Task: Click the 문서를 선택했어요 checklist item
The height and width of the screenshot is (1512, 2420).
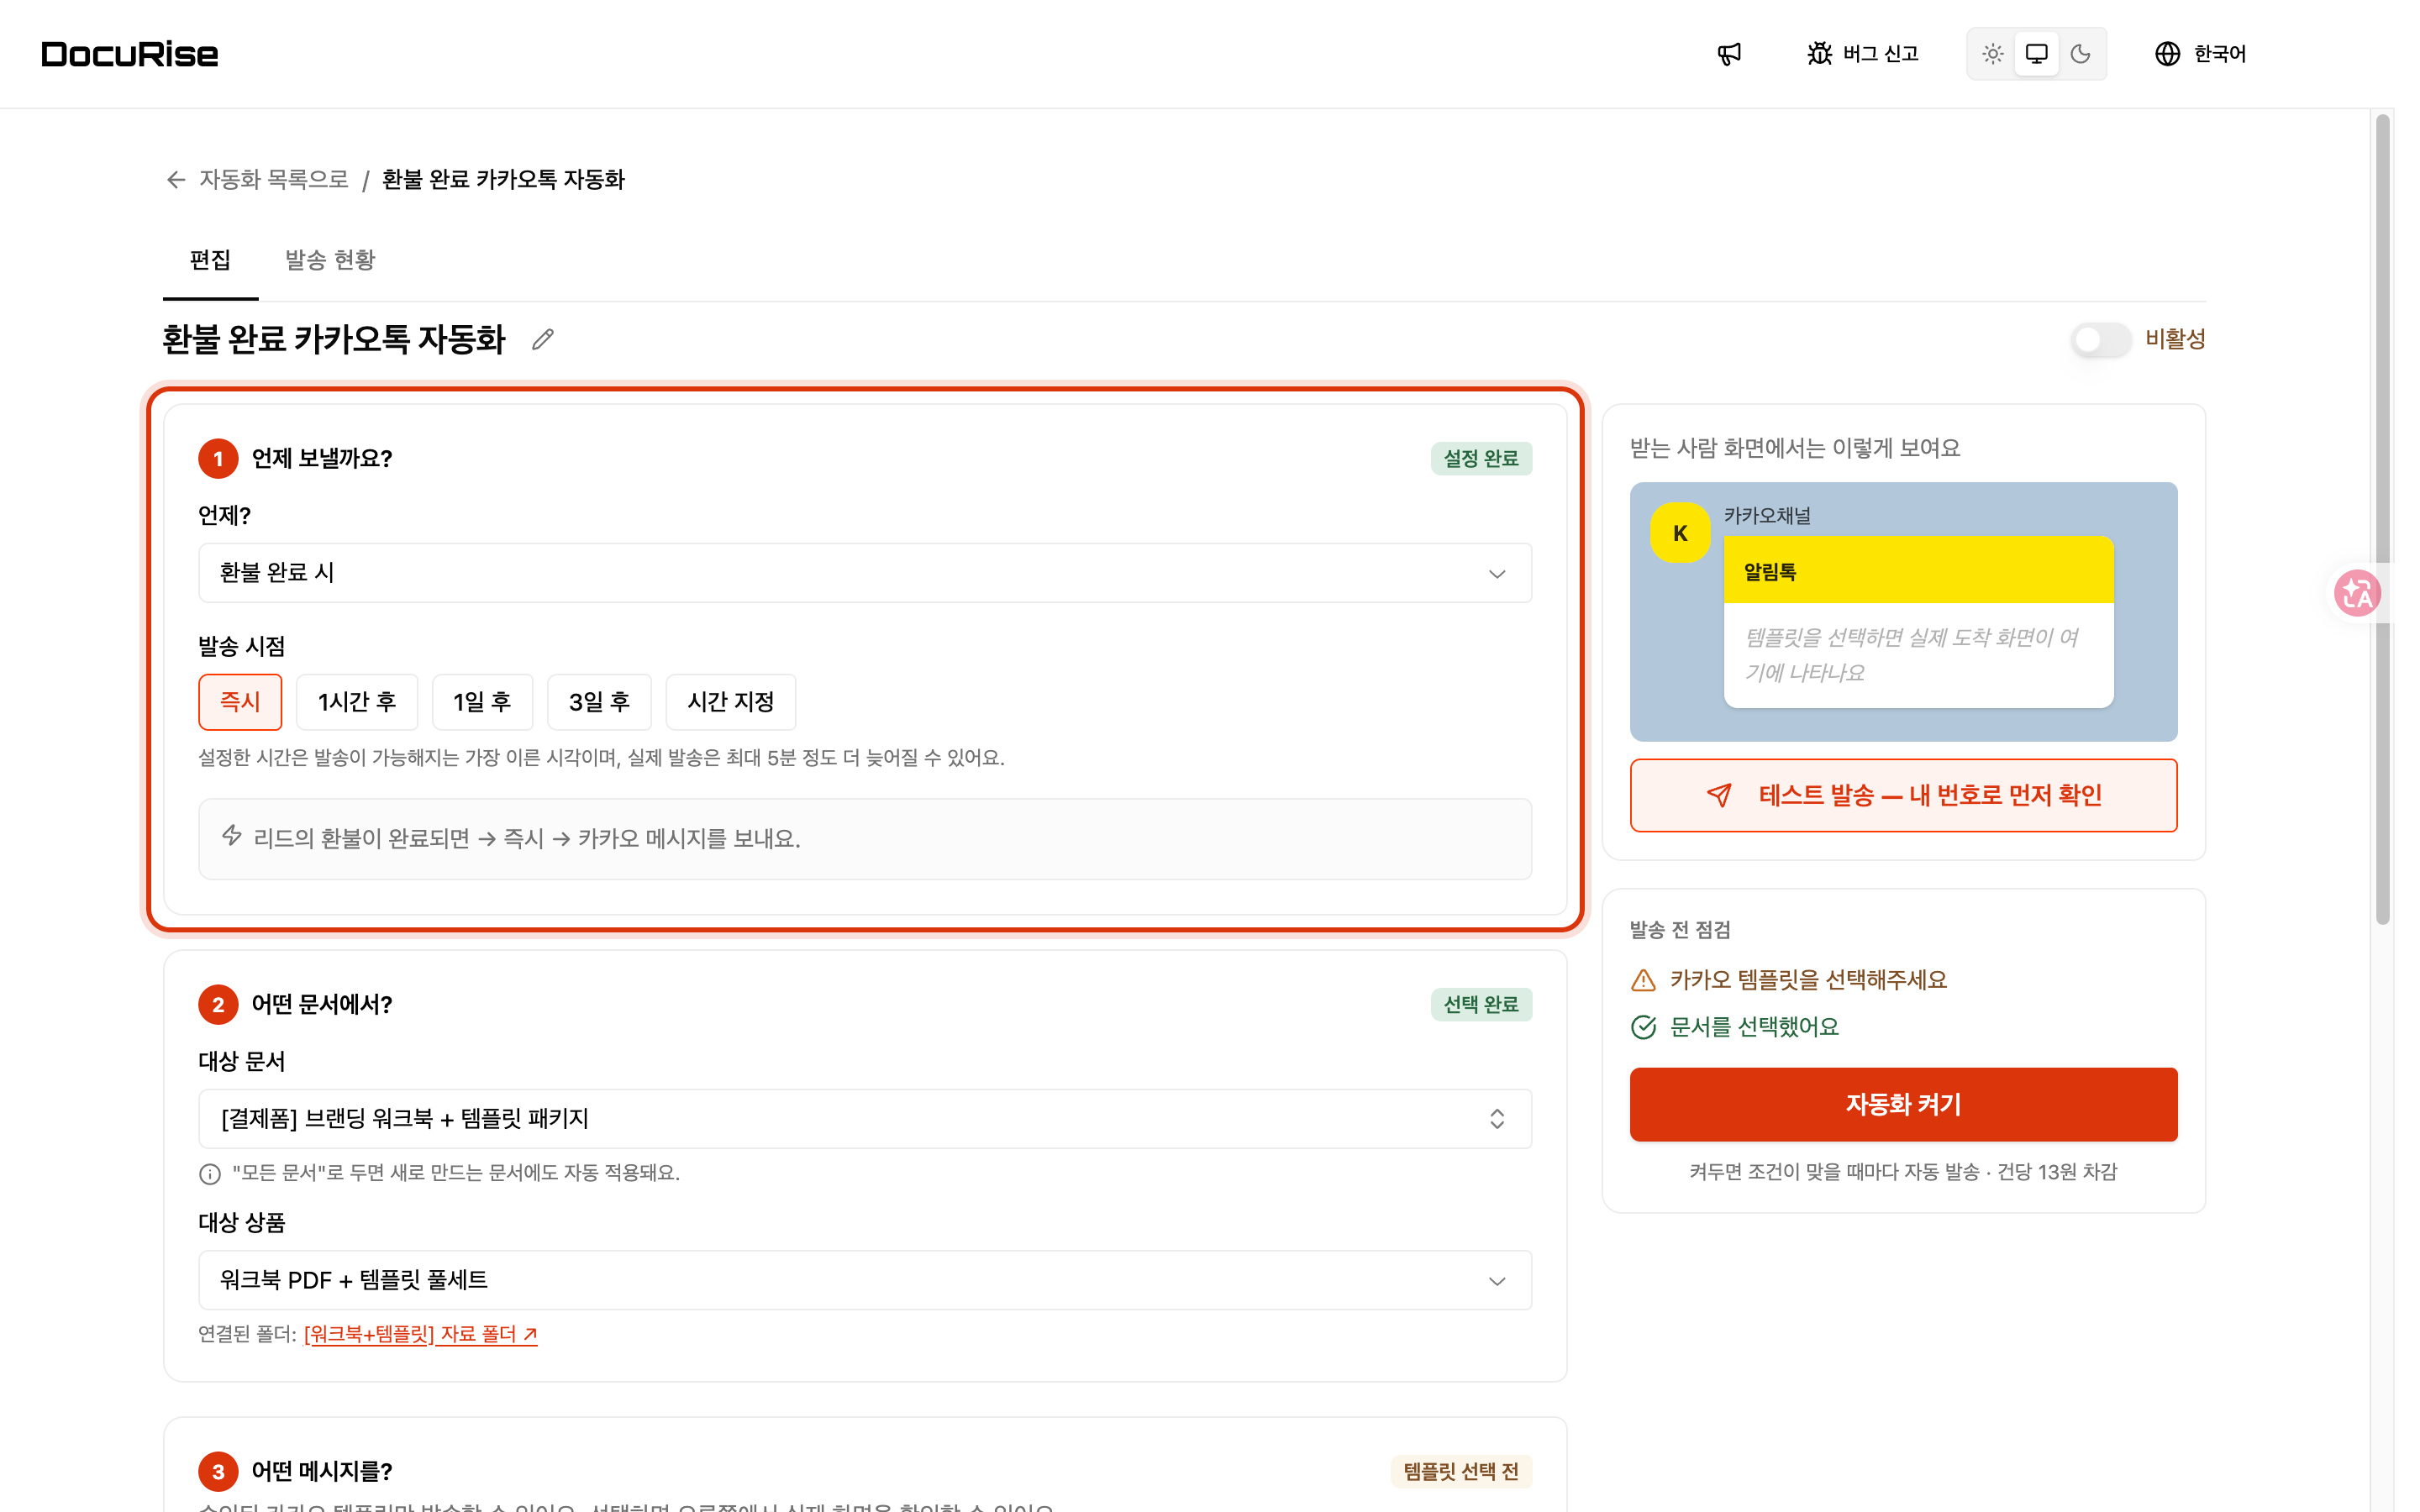Action: 1735,1027
